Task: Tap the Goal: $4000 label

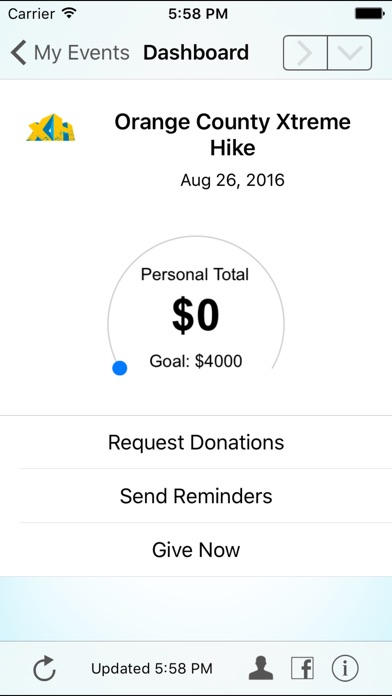Action: [196, 361]
